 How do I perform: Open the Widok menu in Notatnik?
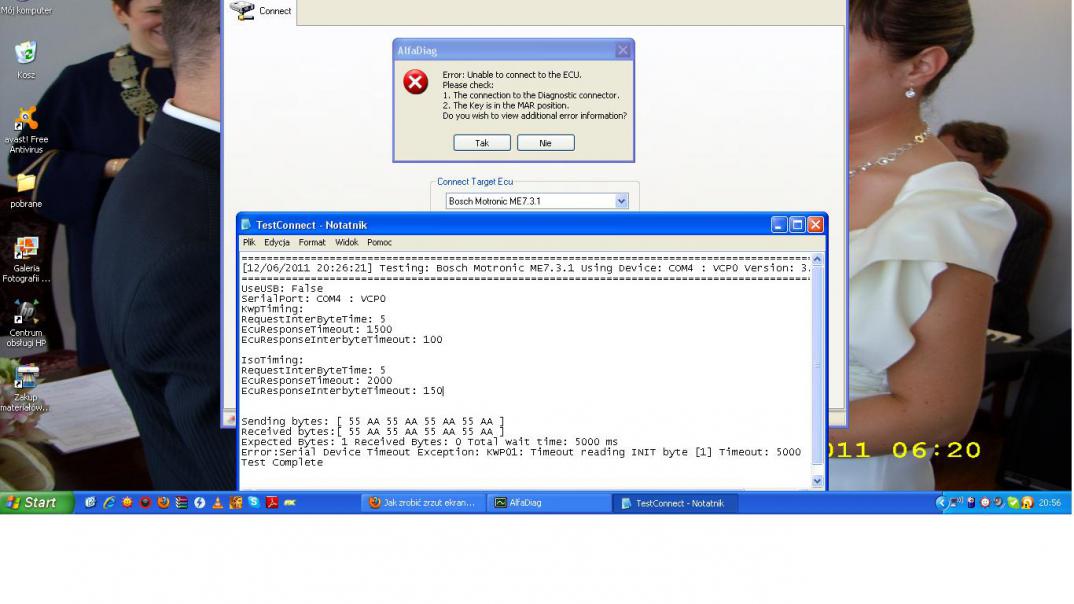pos(347,242)
